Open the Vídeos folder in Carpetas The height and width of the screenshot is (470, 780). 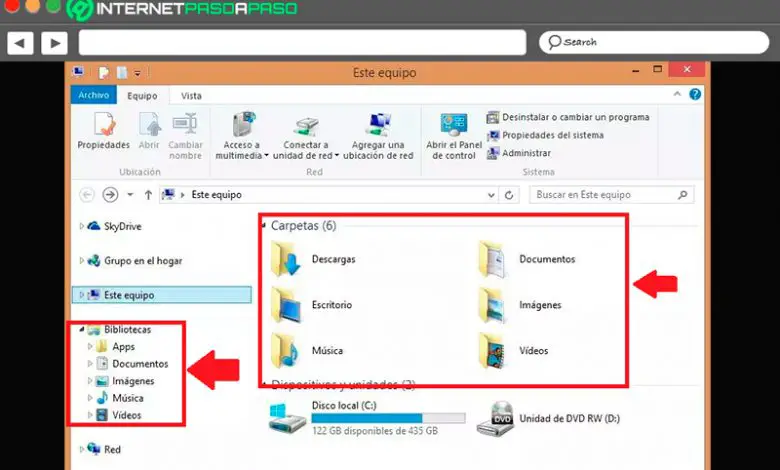click(513, 351)
